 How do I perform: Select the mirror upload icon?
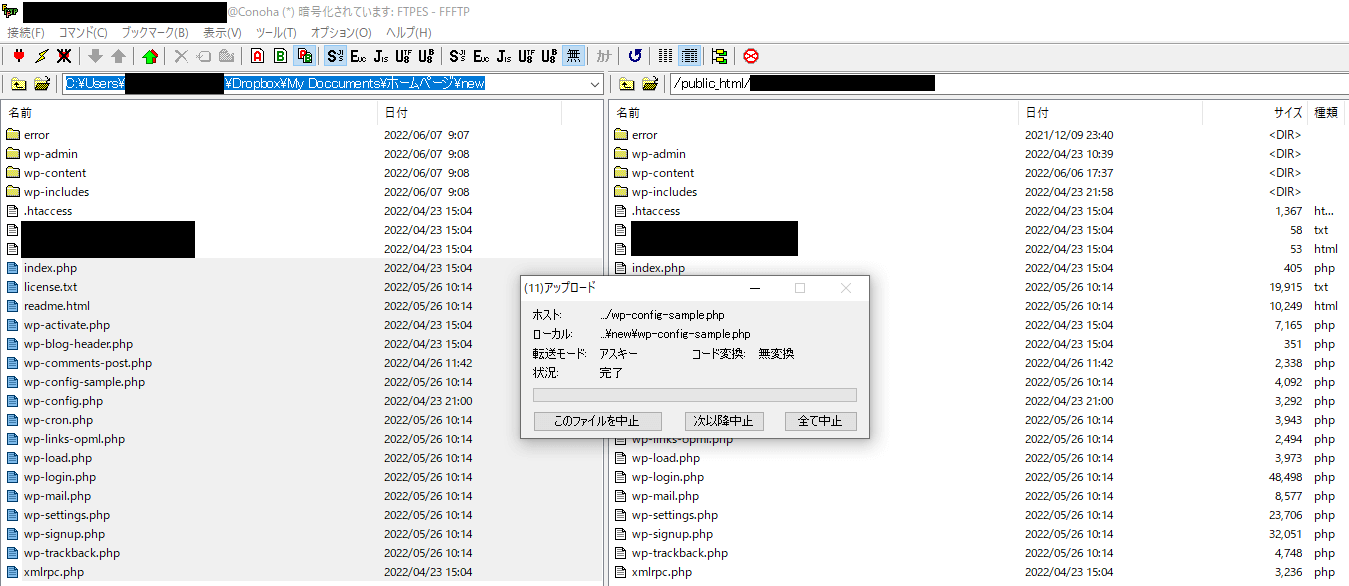point(149,56)
